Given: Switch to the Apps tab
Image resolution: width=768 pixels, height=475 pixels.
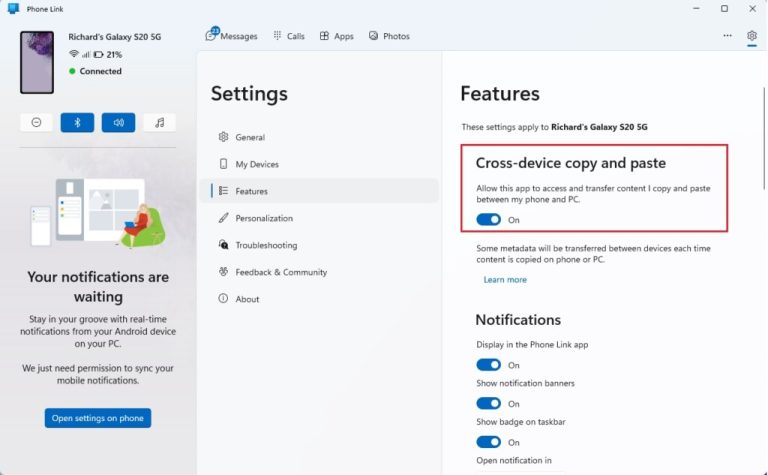Looking at the screenshot, I should [x=336, y=36].
